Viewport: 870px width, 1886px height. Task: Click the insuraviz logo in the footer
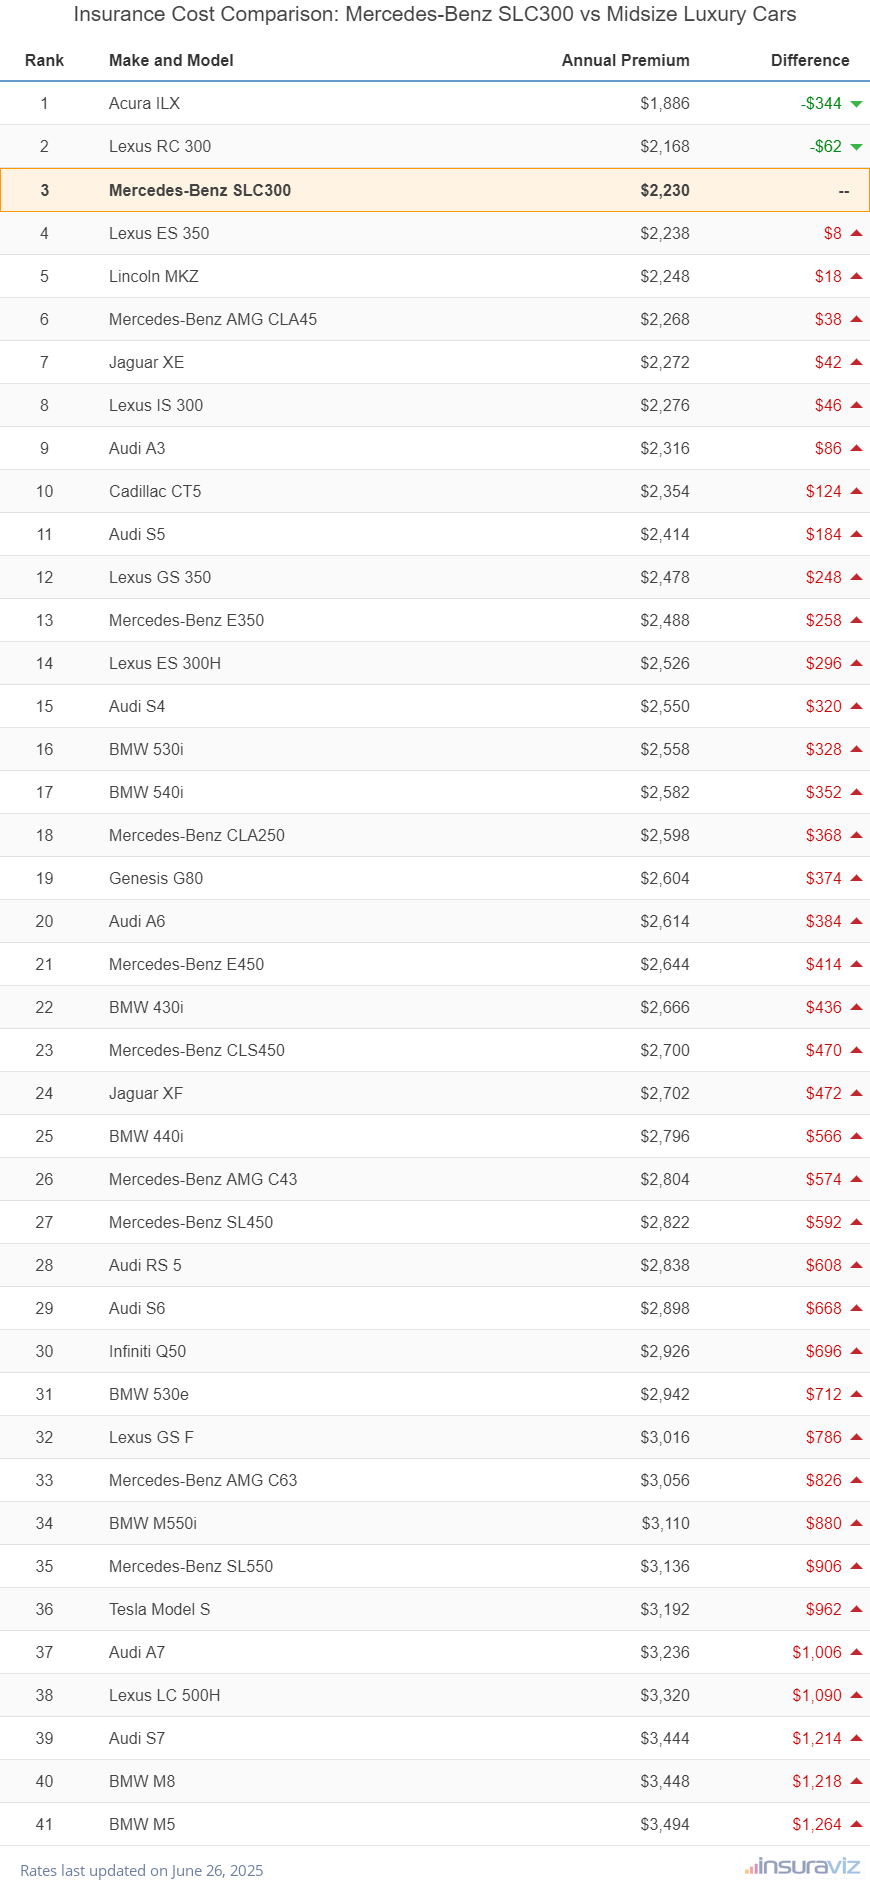(802, 1866)
